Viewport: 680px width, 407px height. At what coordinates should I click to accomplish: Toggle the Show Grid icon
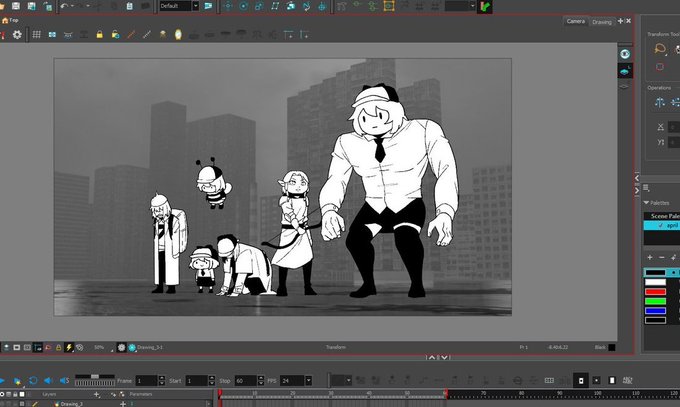pos(36,34)
